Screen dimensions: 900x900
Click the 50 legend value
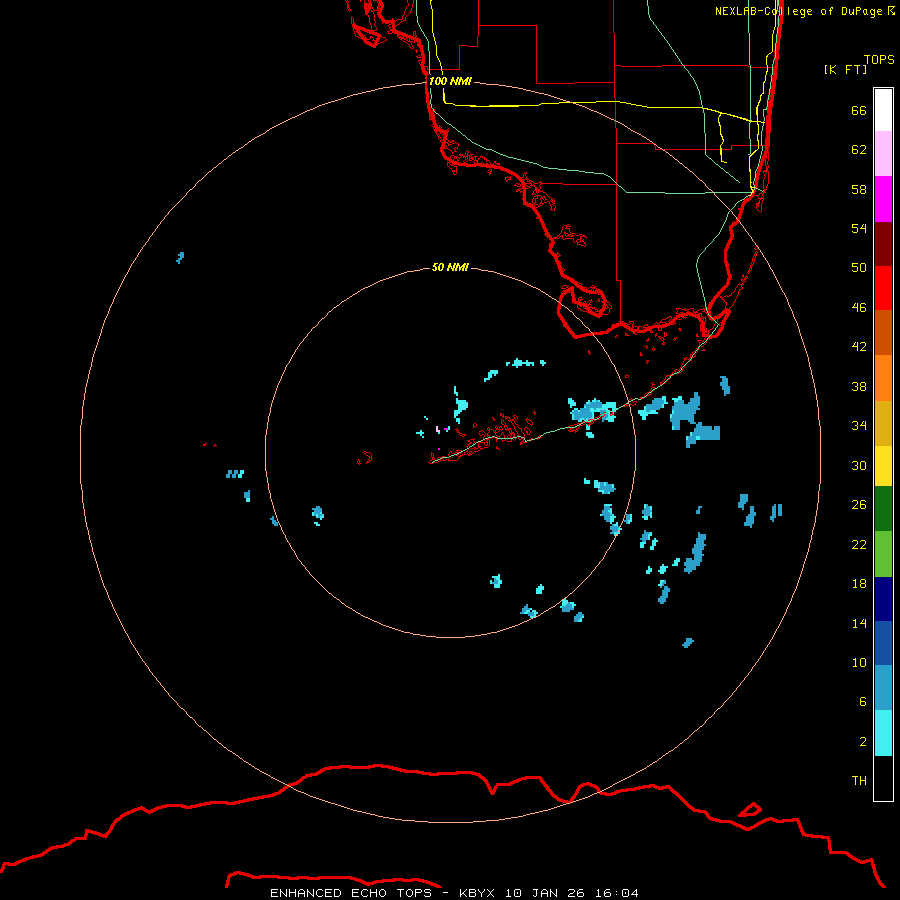[x=859, y=267]
